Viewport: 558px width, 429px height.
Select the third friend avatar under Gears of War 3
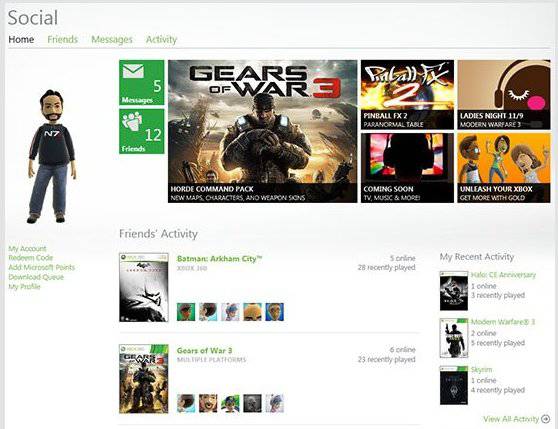pos(230,403)
